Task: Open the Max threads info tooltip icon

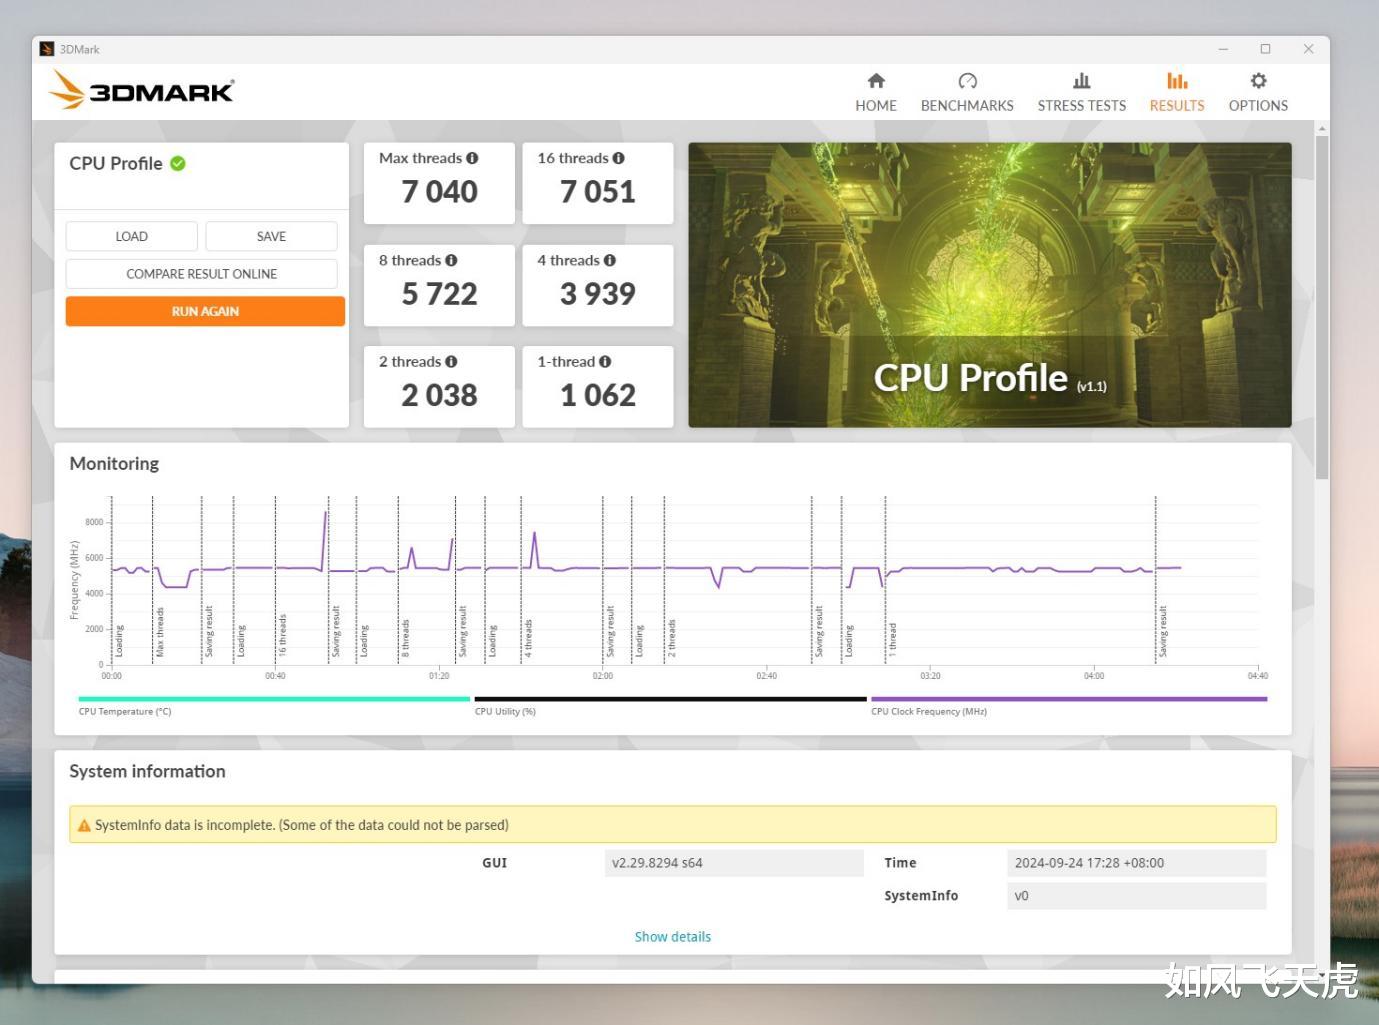Action: coord(470,157)
